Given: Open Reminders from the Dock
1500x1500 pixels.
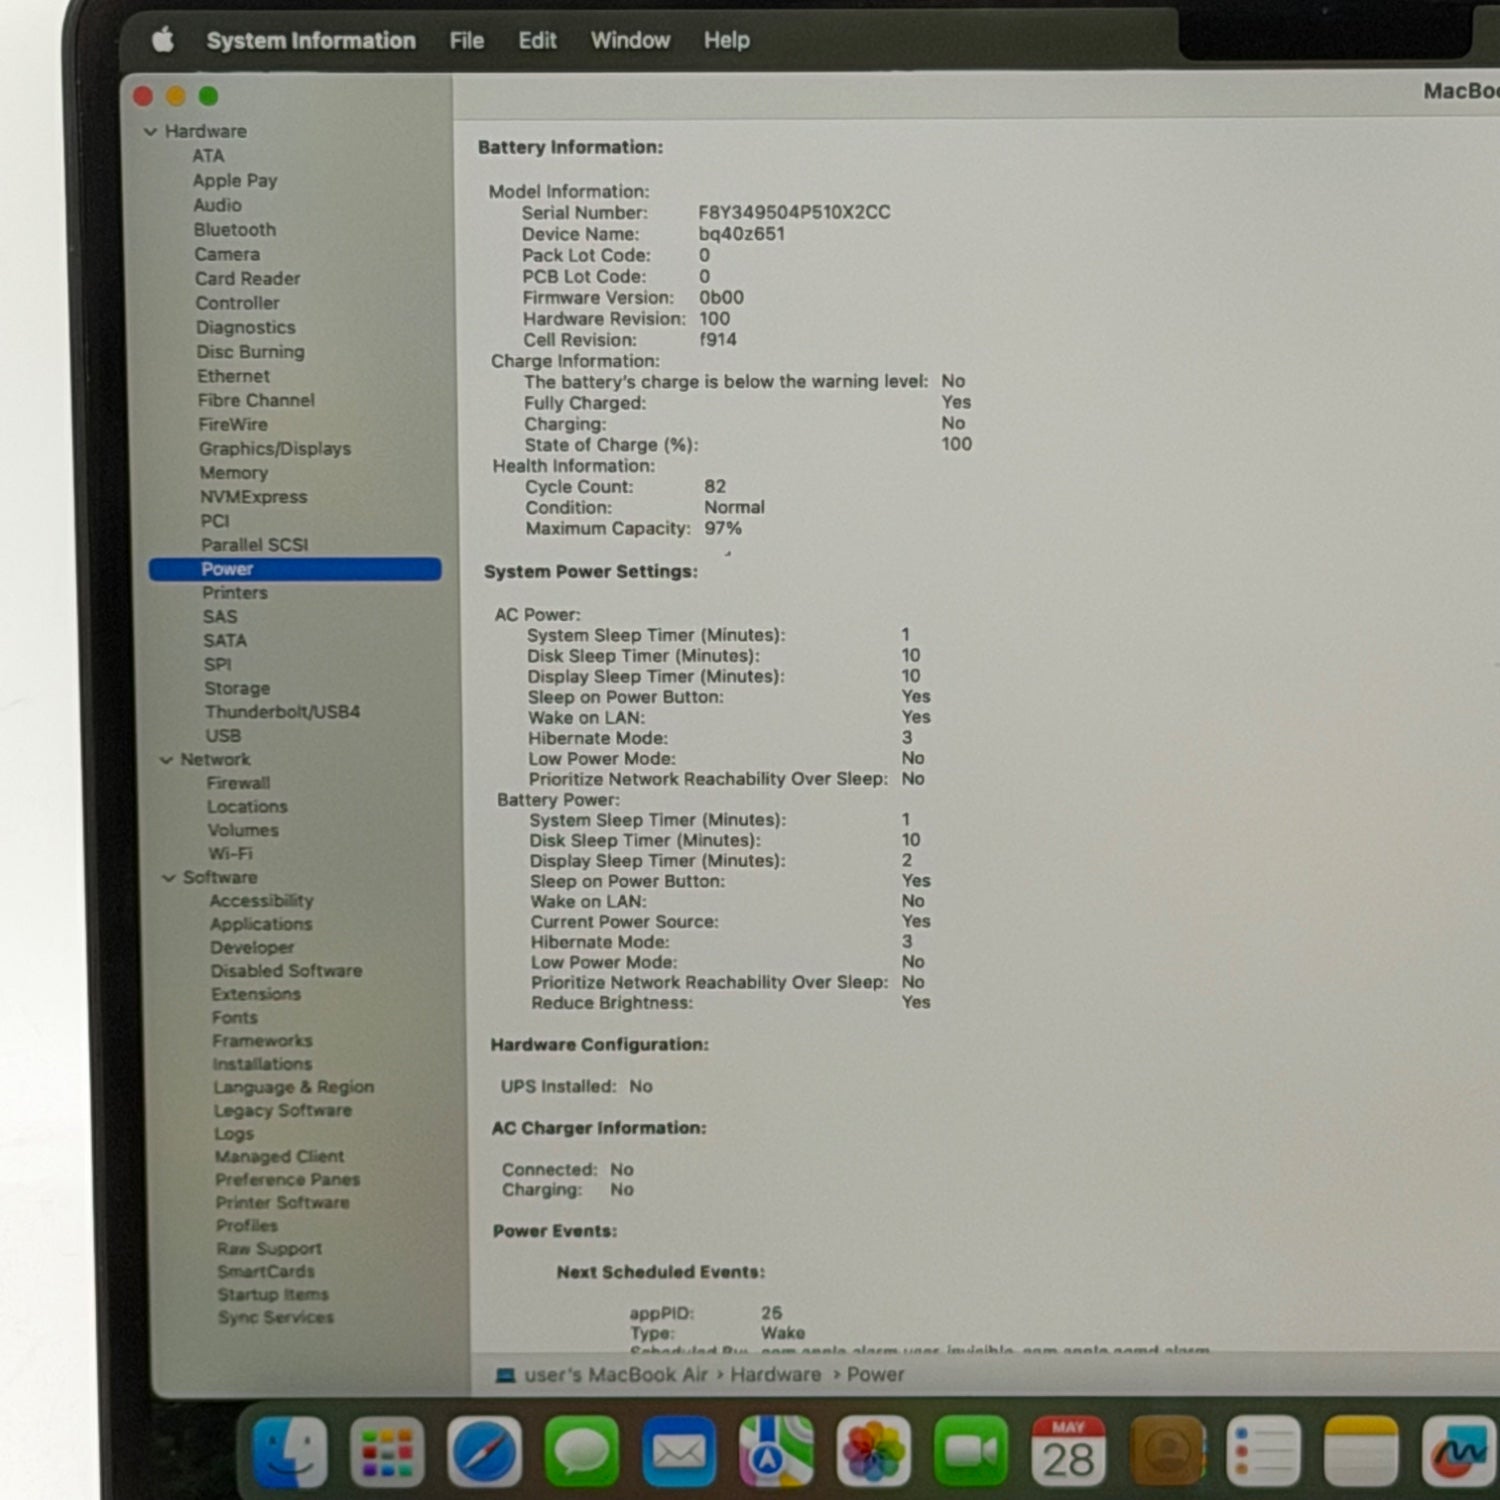Looking at the screenshot, I should pyautogui.click(x=1263, y=1451).
